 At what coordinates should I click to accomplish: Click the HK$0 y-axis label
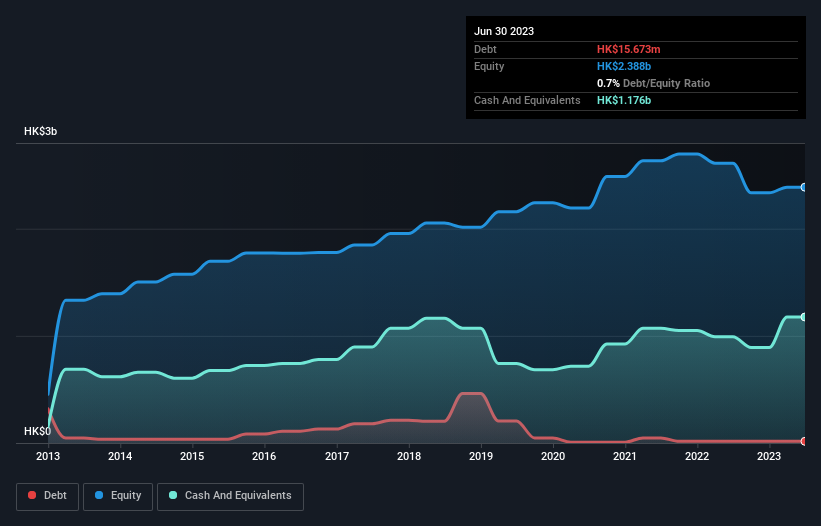pyautogui.click(x=37, y=431)
